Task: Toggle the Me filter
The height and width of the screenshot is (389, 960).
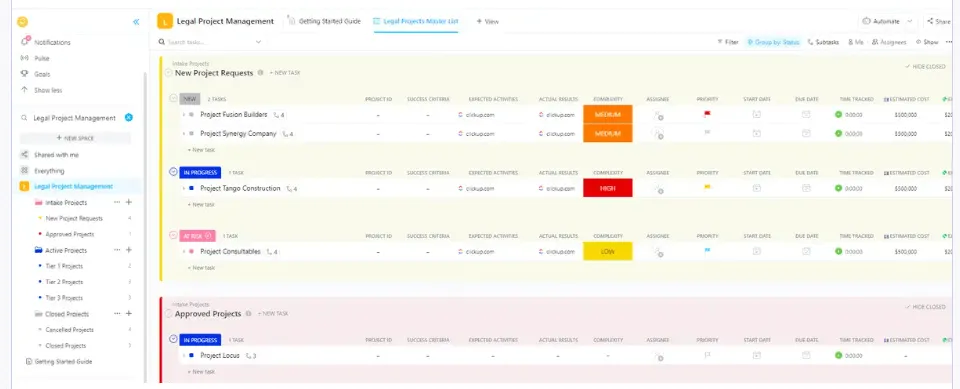Action: pos(855,42)
